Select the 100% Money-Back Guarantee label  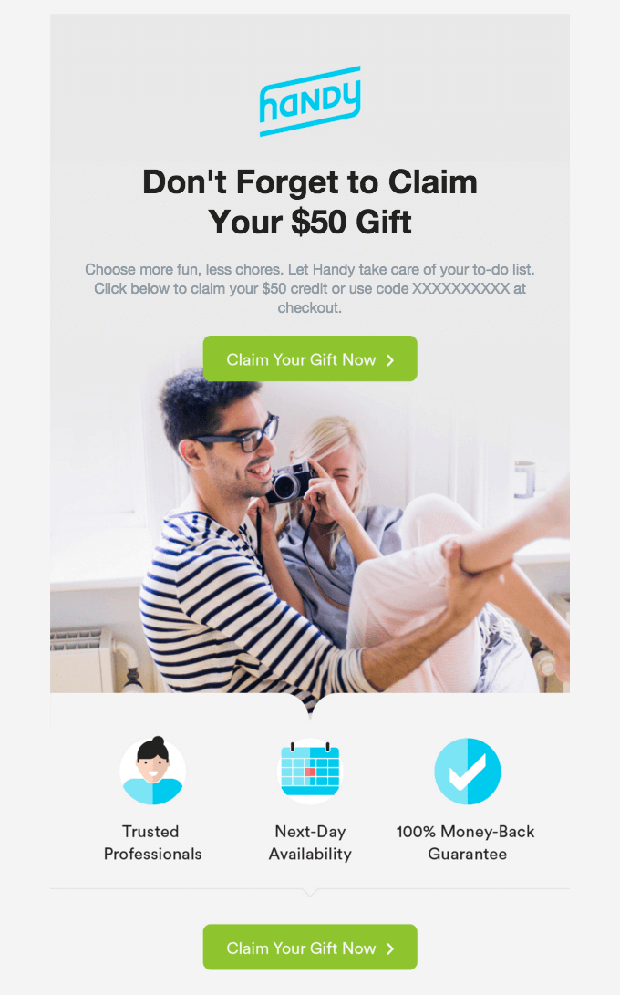click(x=466, y=842)
